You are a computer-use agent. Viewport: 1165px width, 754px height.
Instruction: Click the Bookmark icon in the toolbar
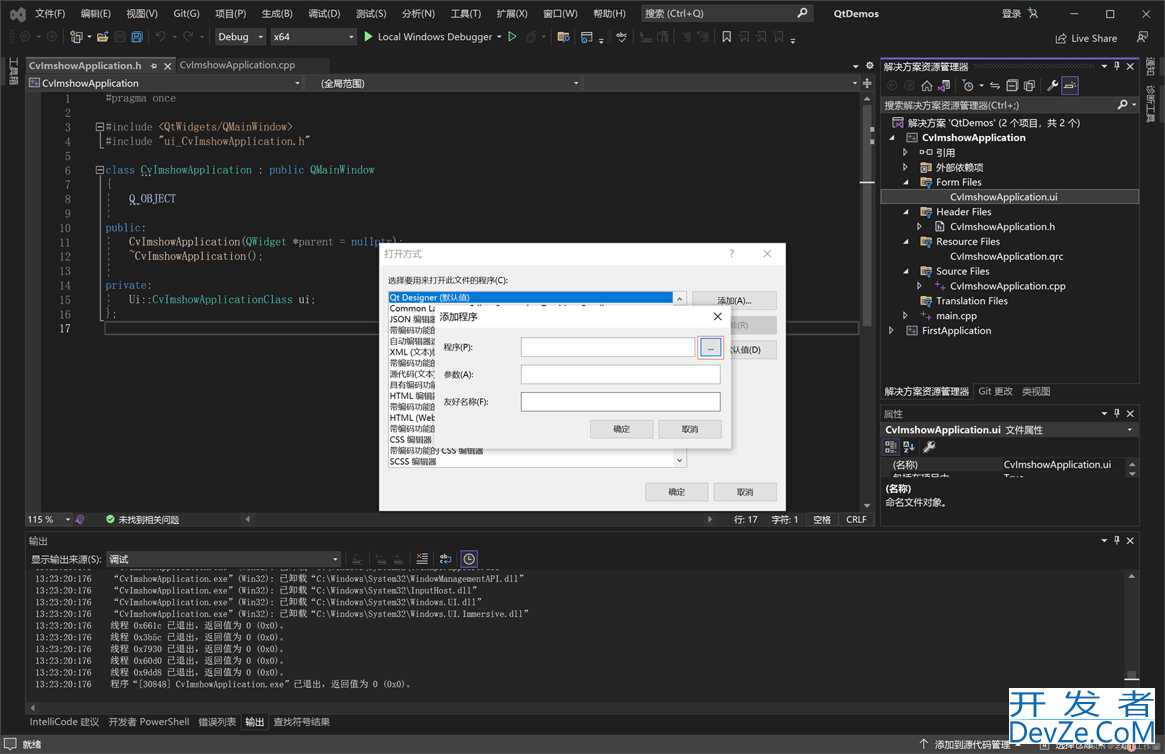click(727, 36)
